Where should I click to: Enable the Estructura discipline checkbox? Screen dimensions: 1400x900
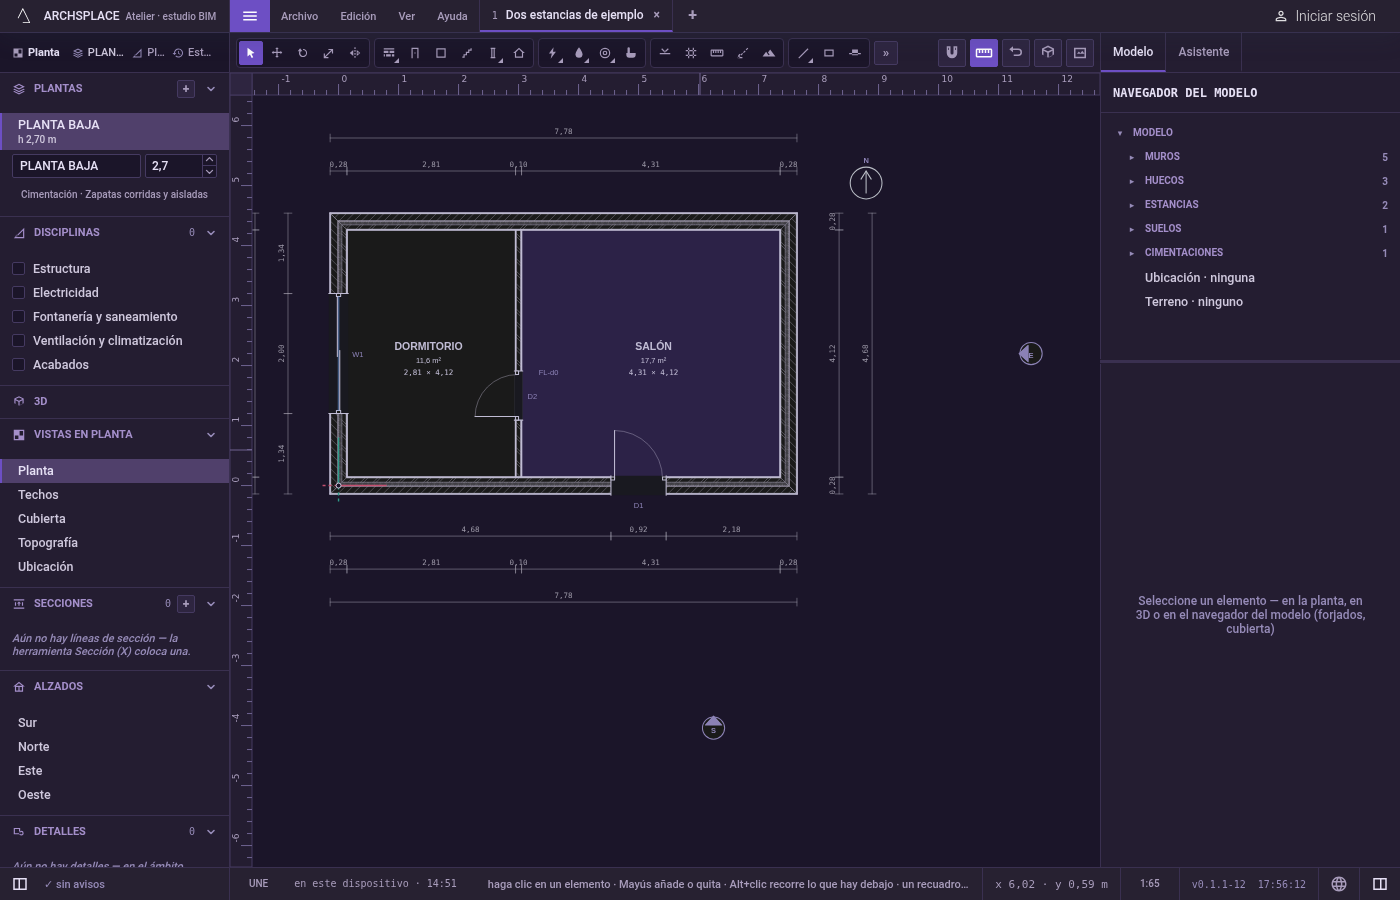pyautogui.click(x=18, y=269)
